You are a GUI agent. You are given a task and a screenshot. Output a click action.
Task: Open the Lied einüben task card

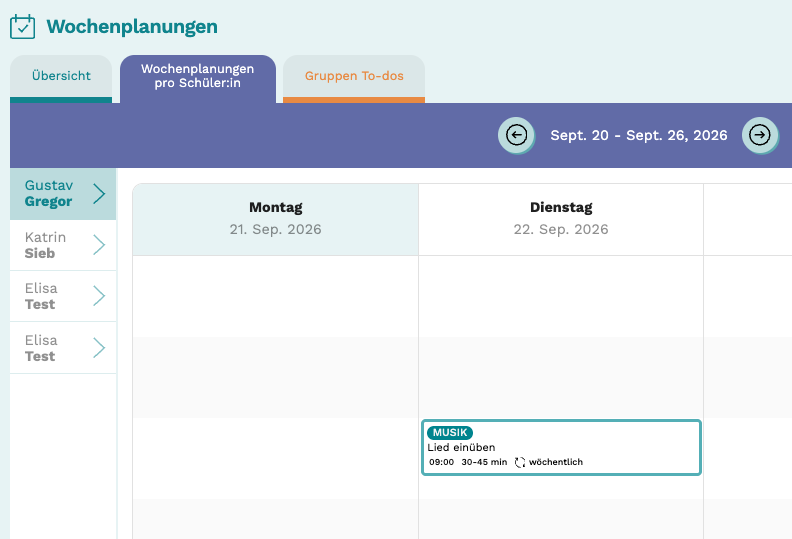click(561, 447)
